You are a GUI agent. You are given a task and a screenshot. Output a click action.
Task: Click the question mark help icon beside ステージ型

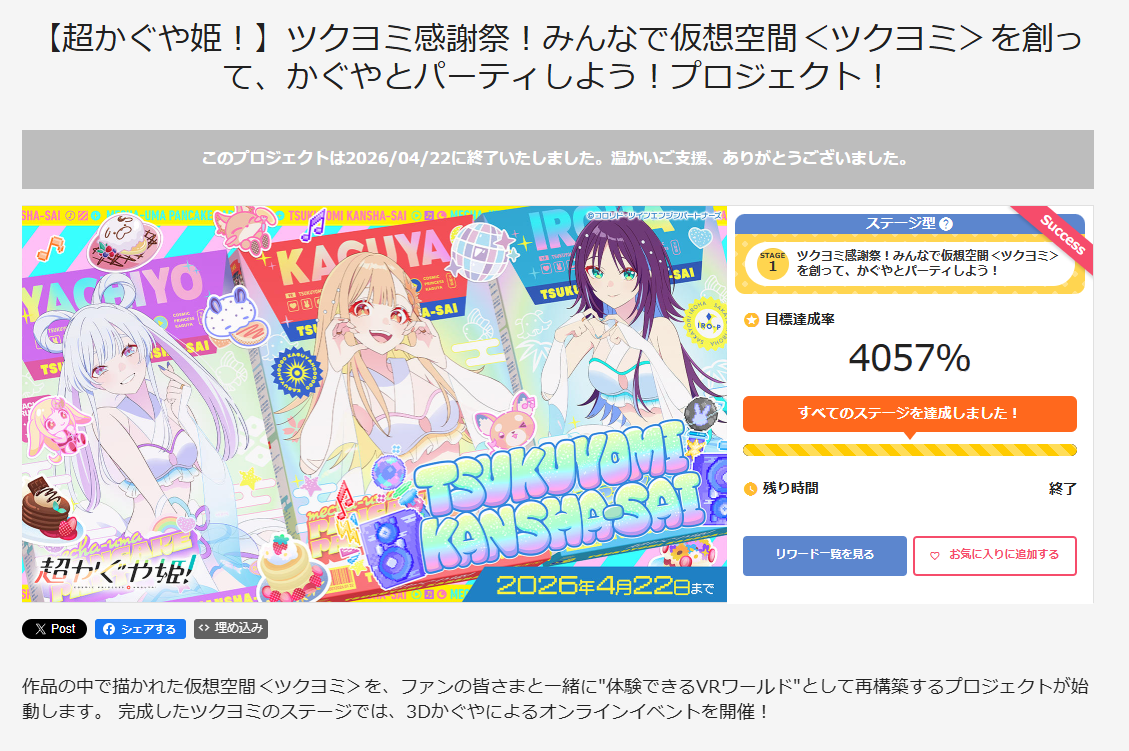coord(946,224)
